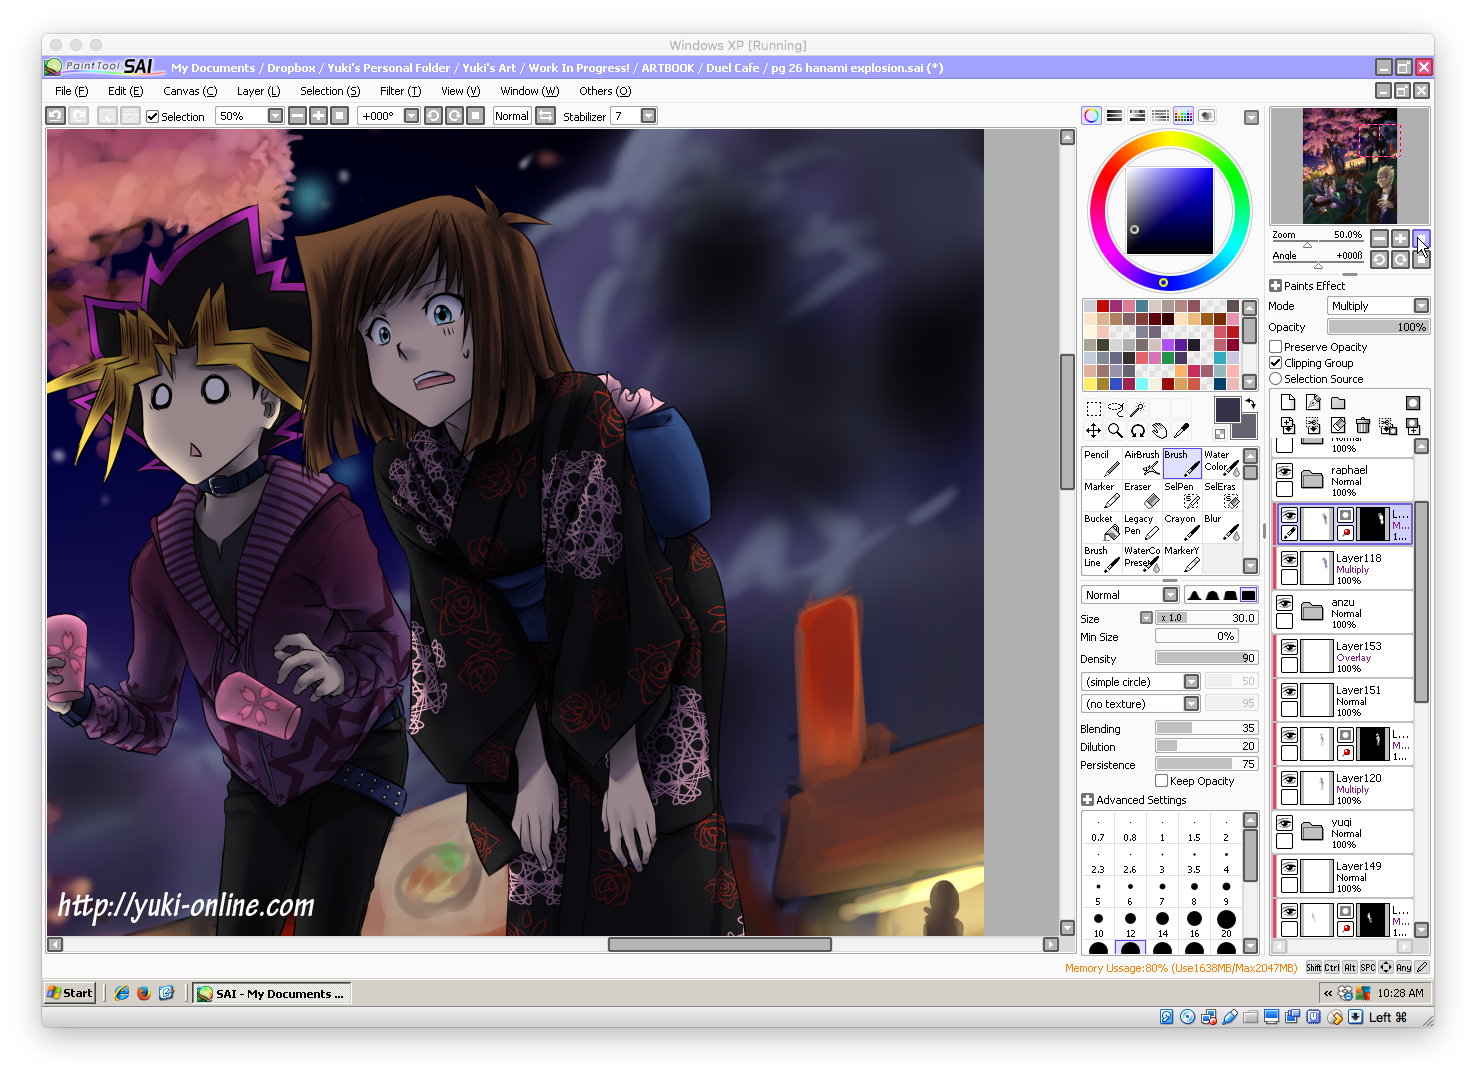This screenshot has width=1476, height=1077.
Task: Select the Legacy Pen tool
Action: coord(1142,527)
